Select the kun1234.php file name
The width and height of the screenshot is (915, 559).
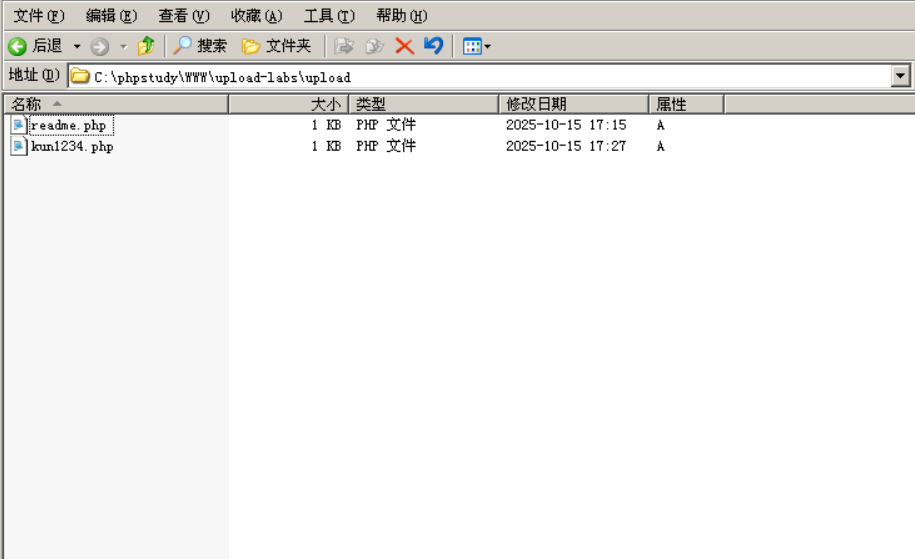(x=72, y=146)
